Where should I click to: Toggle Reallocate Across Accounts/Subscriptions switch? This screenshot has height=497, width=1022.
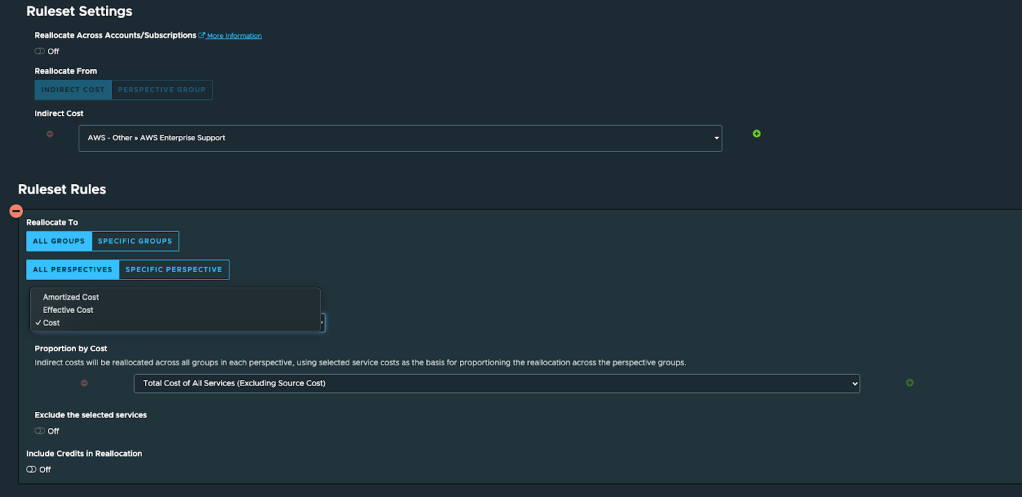(40, 51)
